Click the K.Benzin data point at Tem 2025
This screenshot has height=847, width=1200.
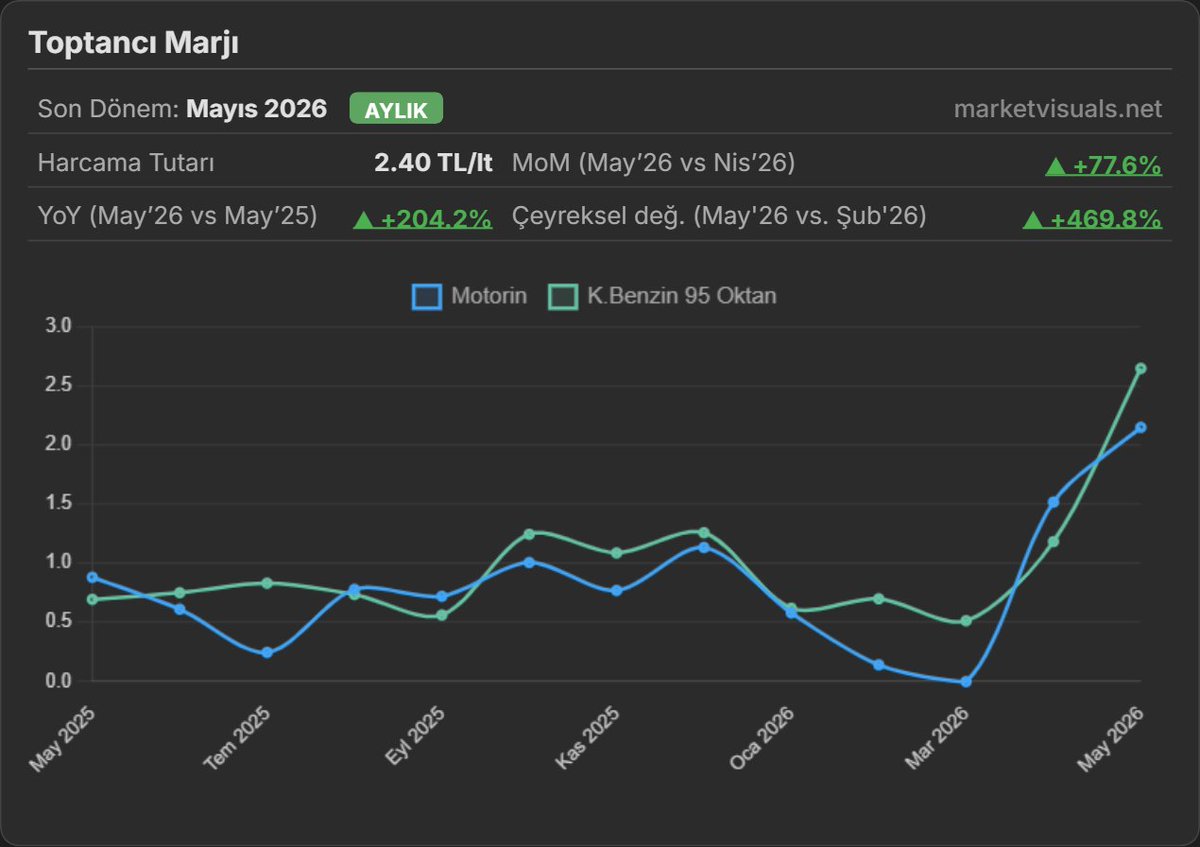tap(267, 583)
